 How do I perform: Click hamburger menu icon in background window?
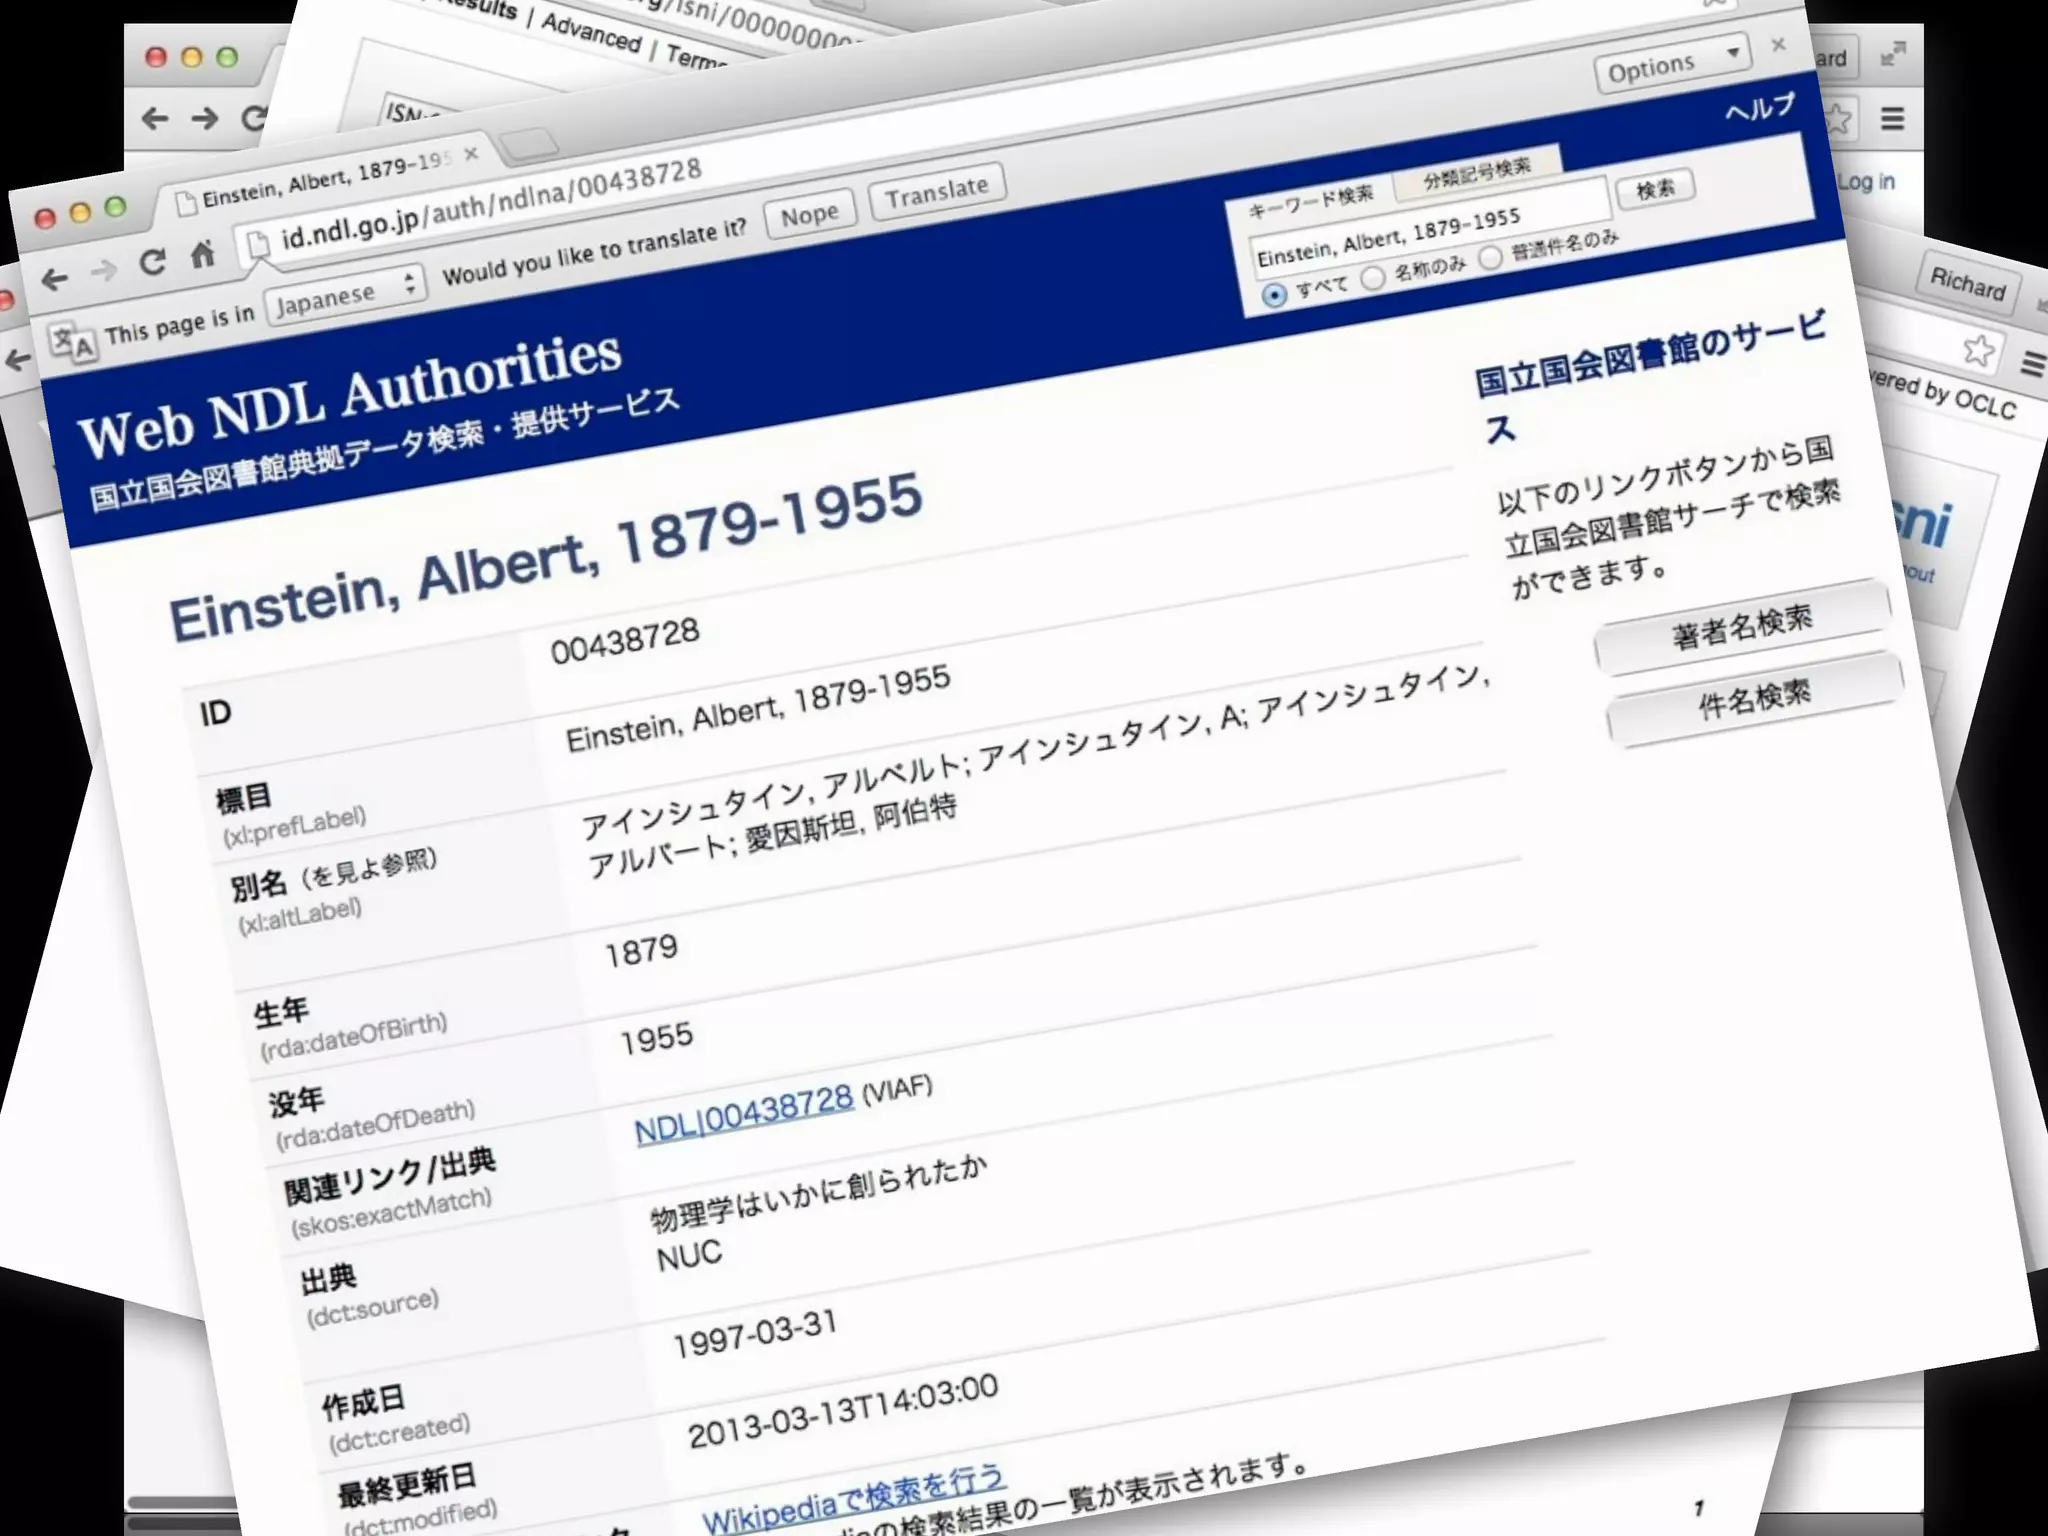pos(1892,119)
